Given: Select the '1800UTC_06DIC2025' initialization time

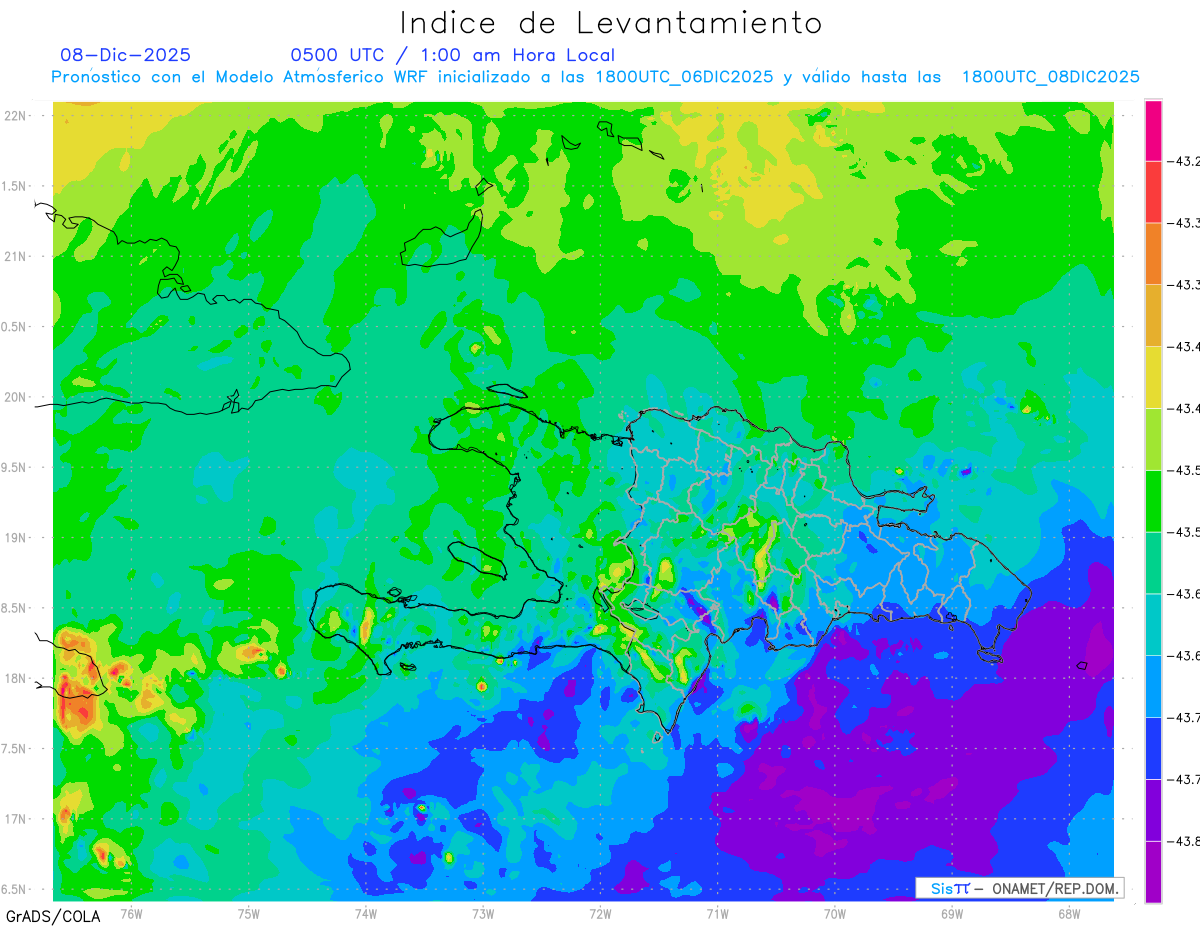Looking at the screenshot, I should point(685,77).
